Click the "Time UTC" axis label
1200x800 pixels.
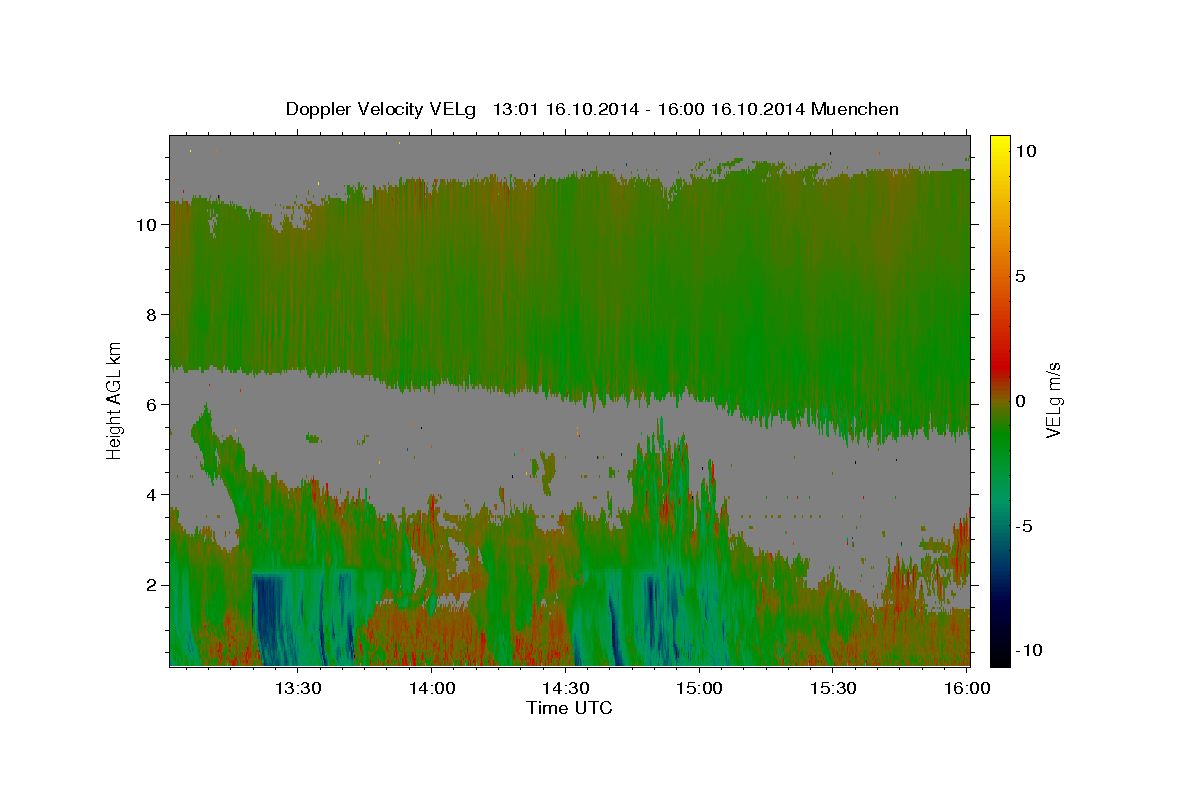tap(569, 708)
